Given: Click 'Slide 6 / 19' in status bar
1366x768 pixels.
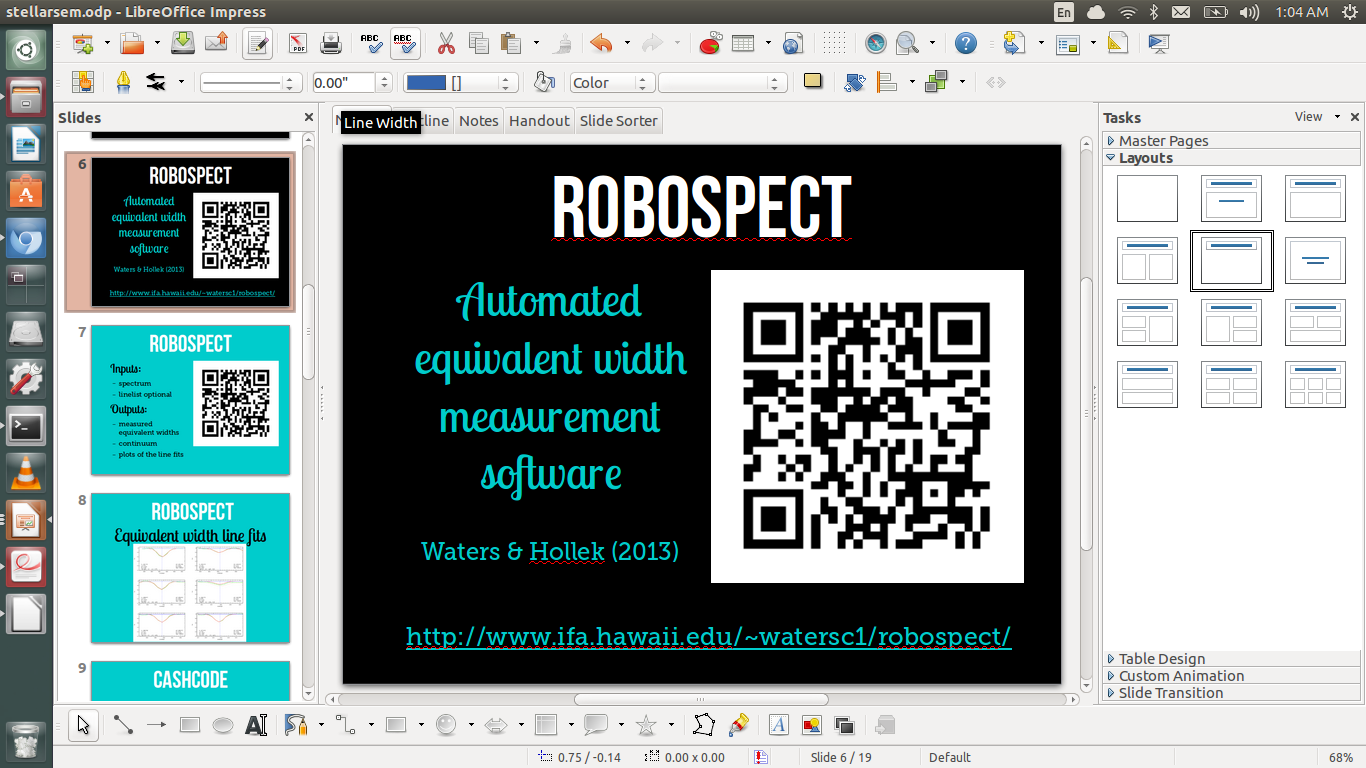Looking at the screenshot, I should point(840,757).
